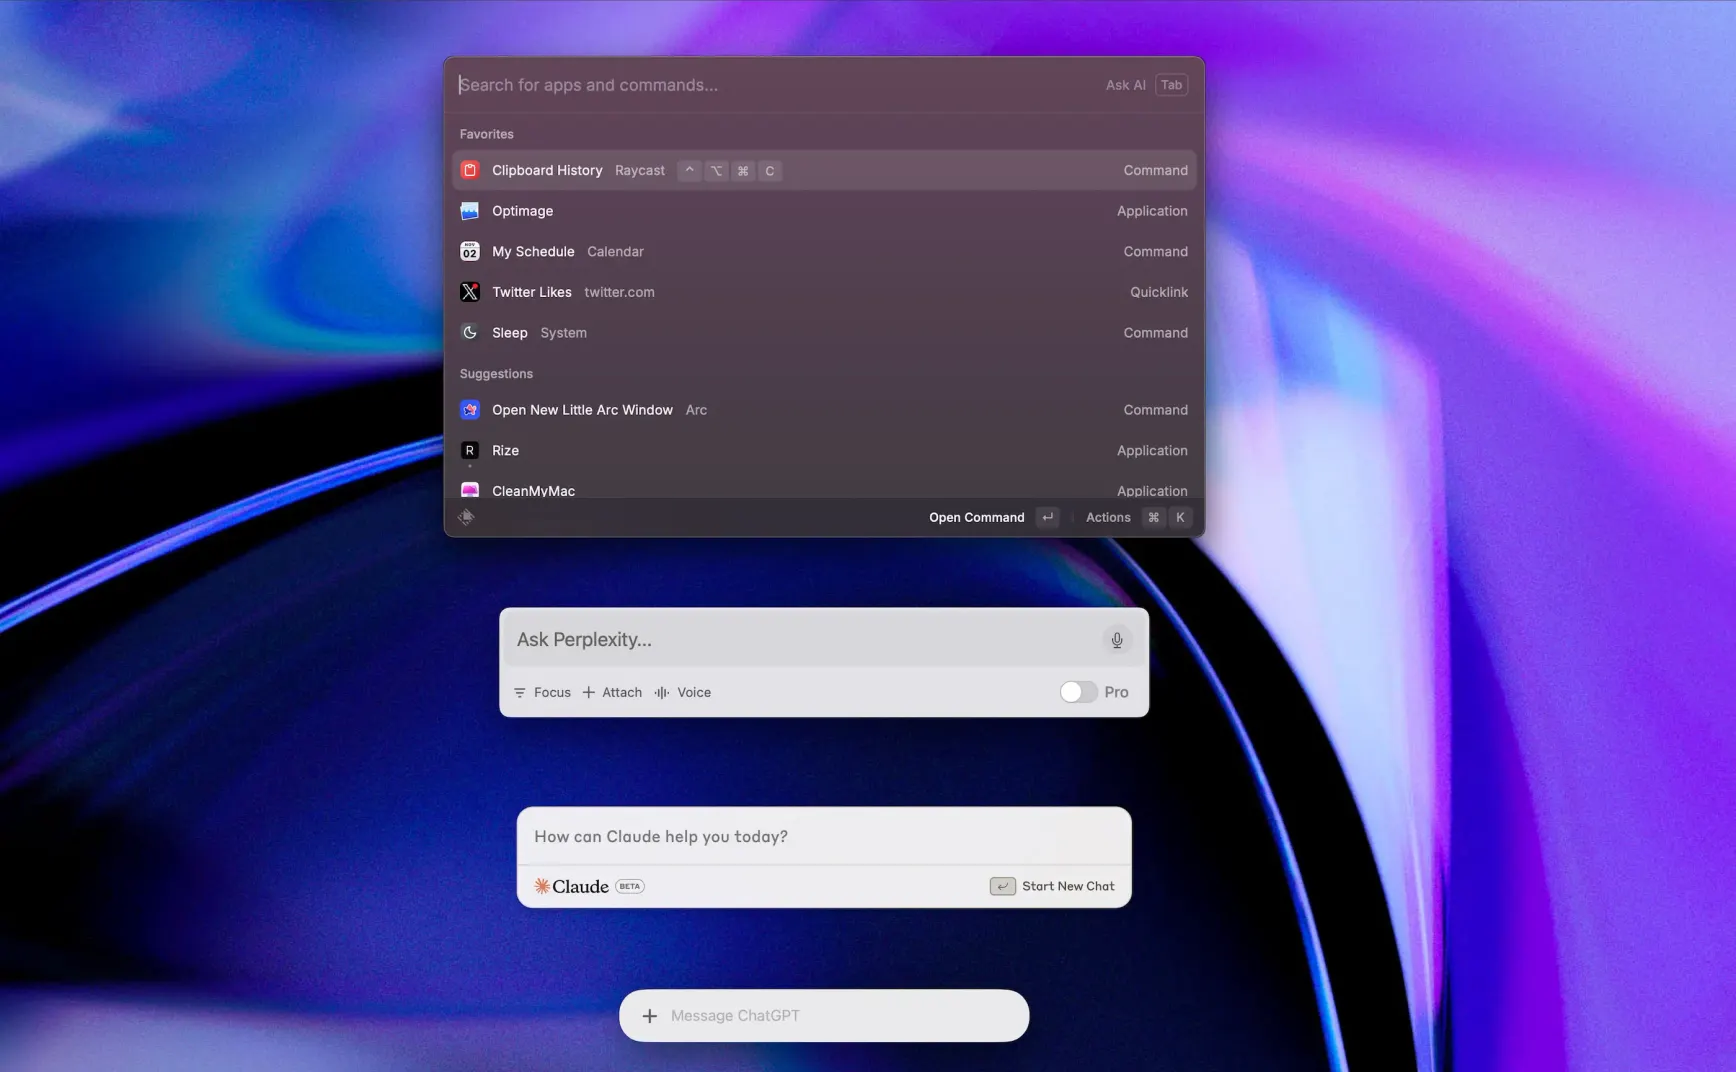Click Voice in Perplexity bar
Image resolution: width=1736 pixels, height=1072 pixels.
683,692
